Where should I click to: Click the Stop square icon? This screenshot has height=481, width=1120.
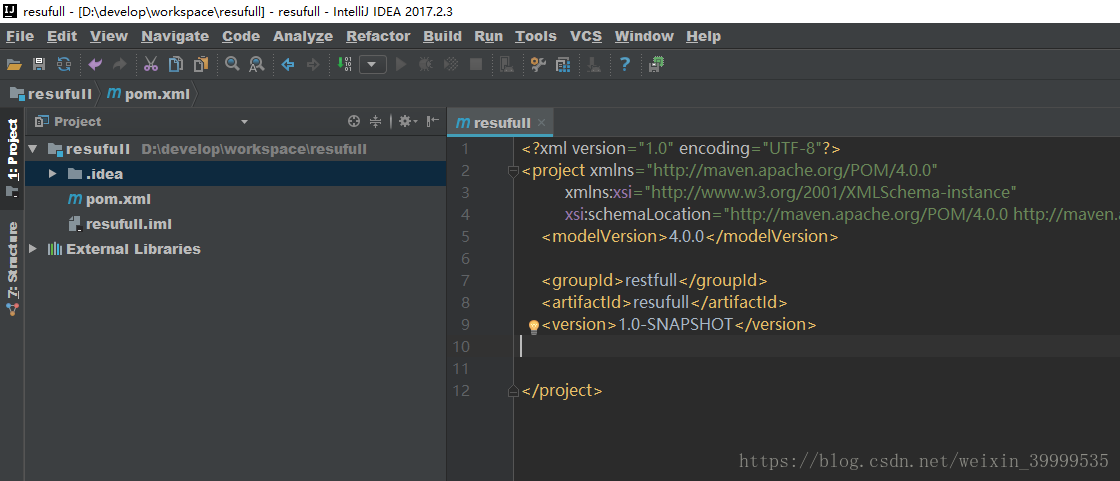pos(476,65)
